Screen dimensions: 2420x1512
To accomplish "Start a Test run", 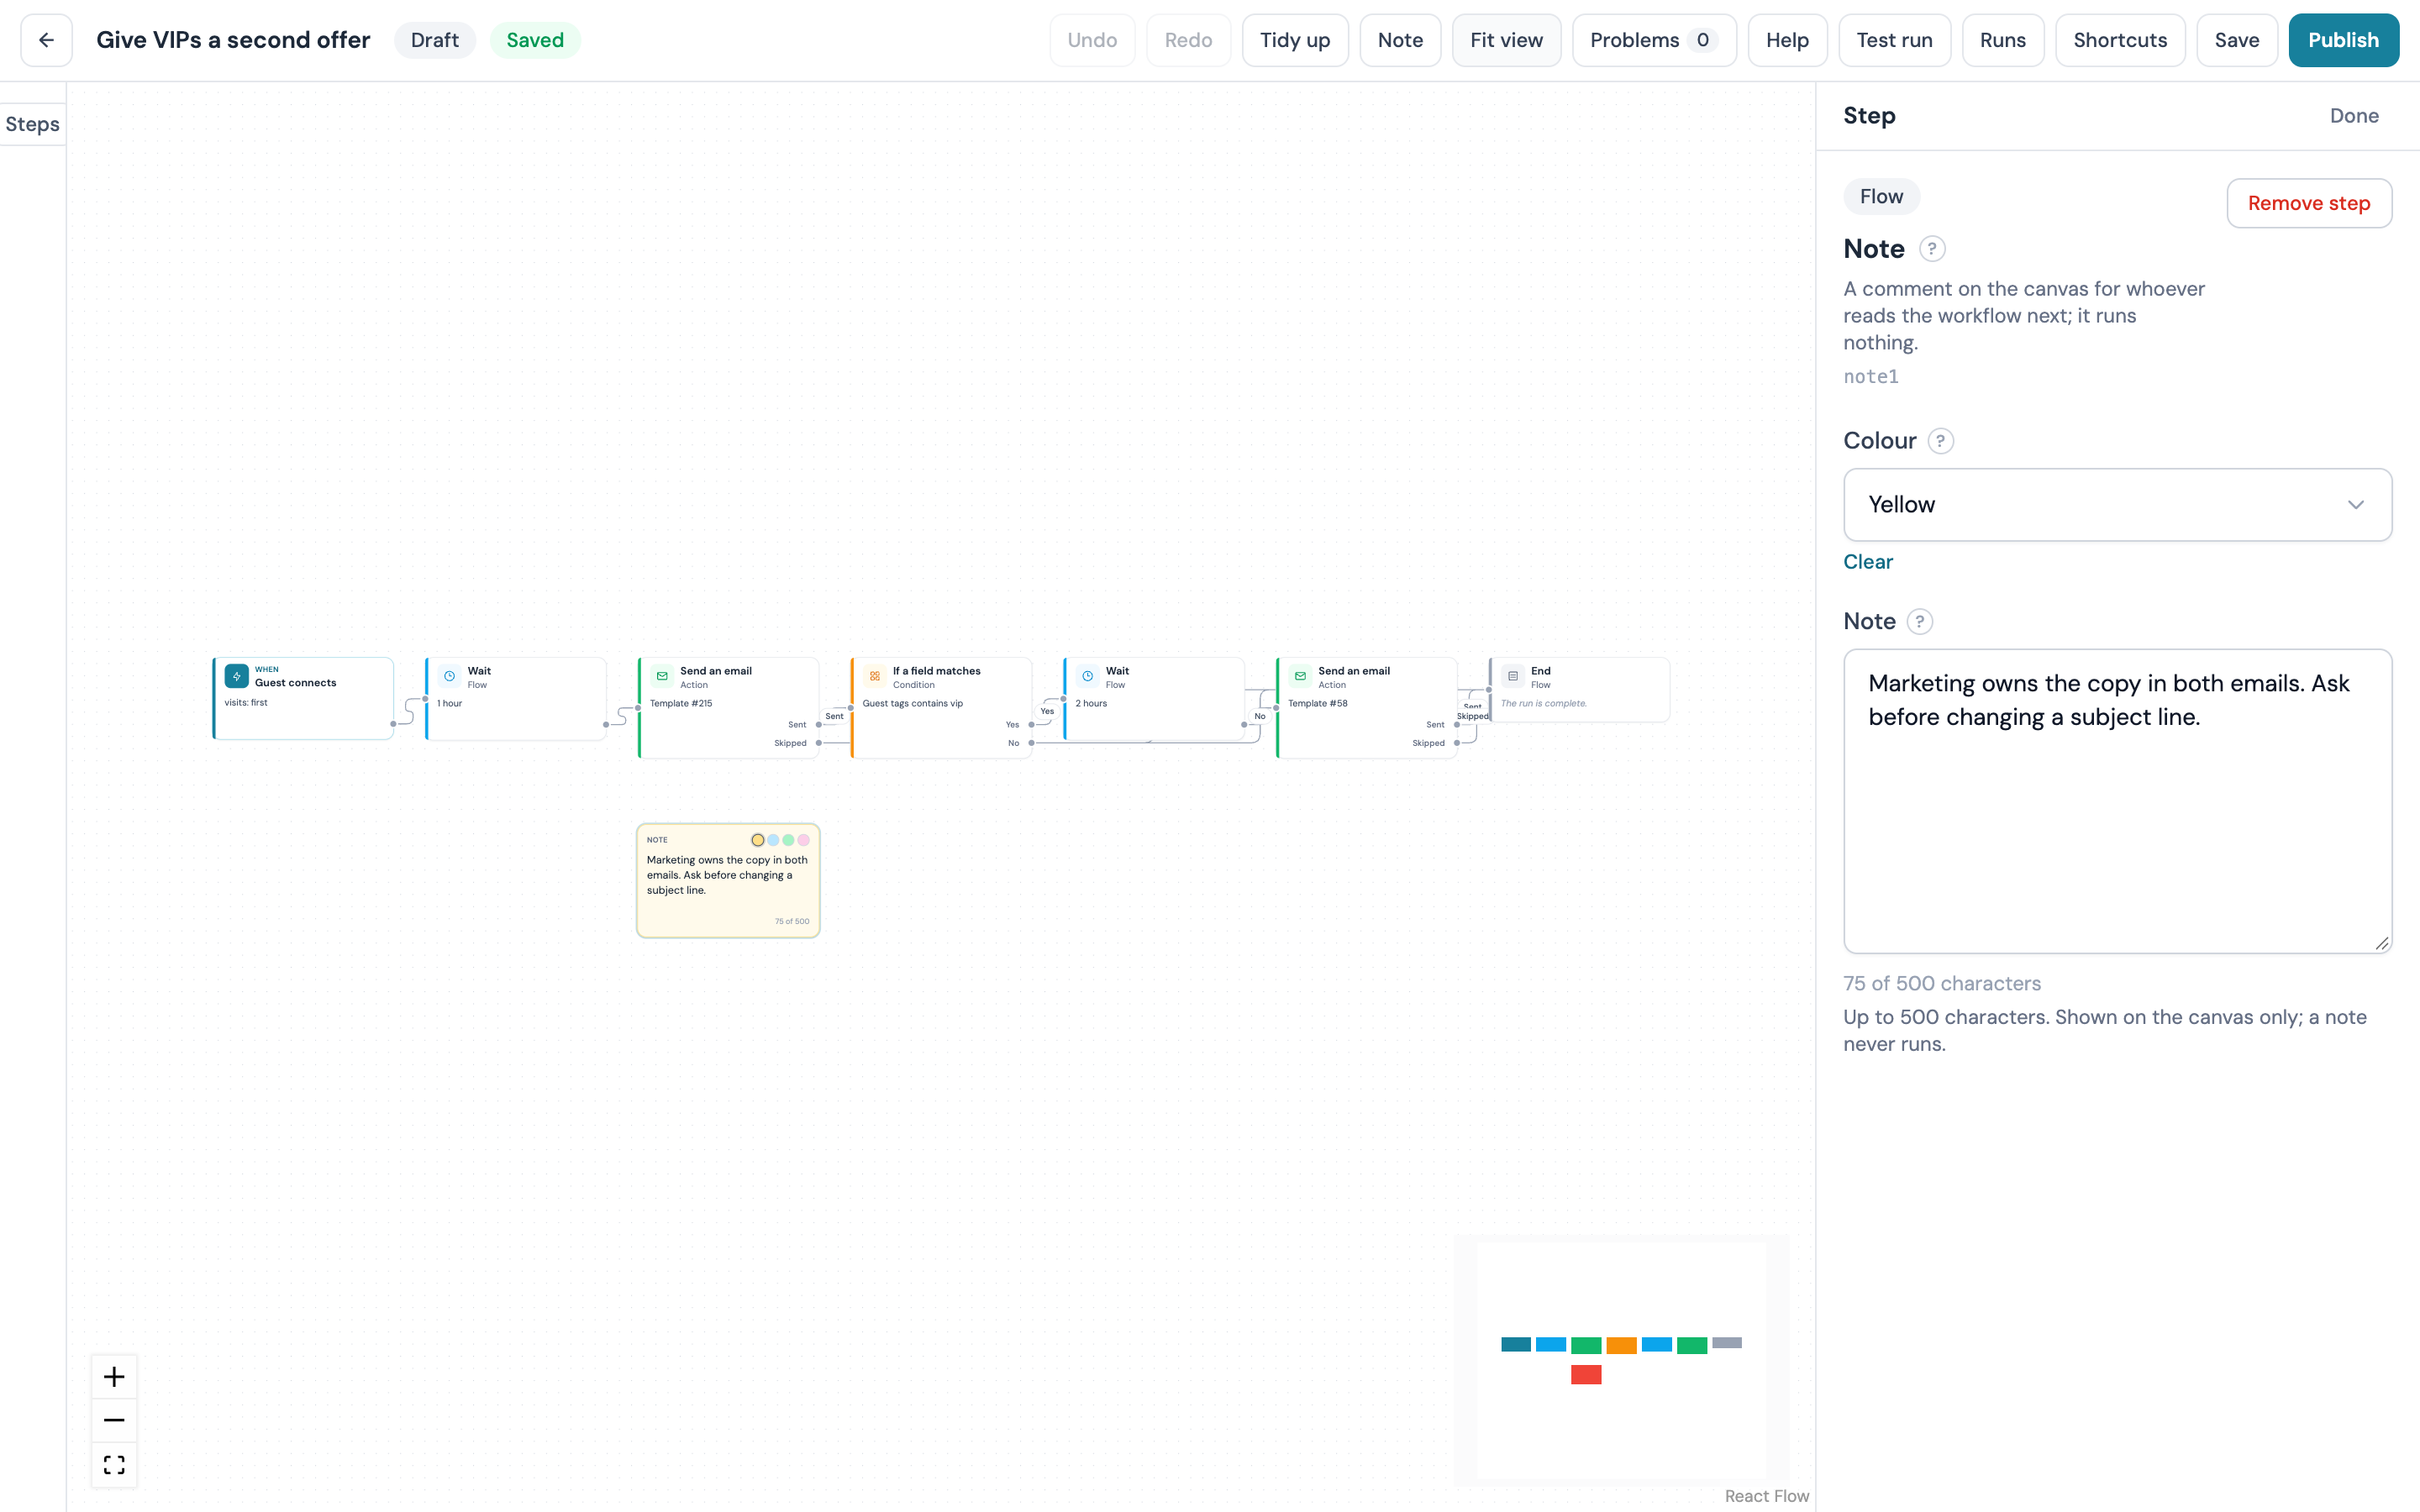I will 1894,40.
